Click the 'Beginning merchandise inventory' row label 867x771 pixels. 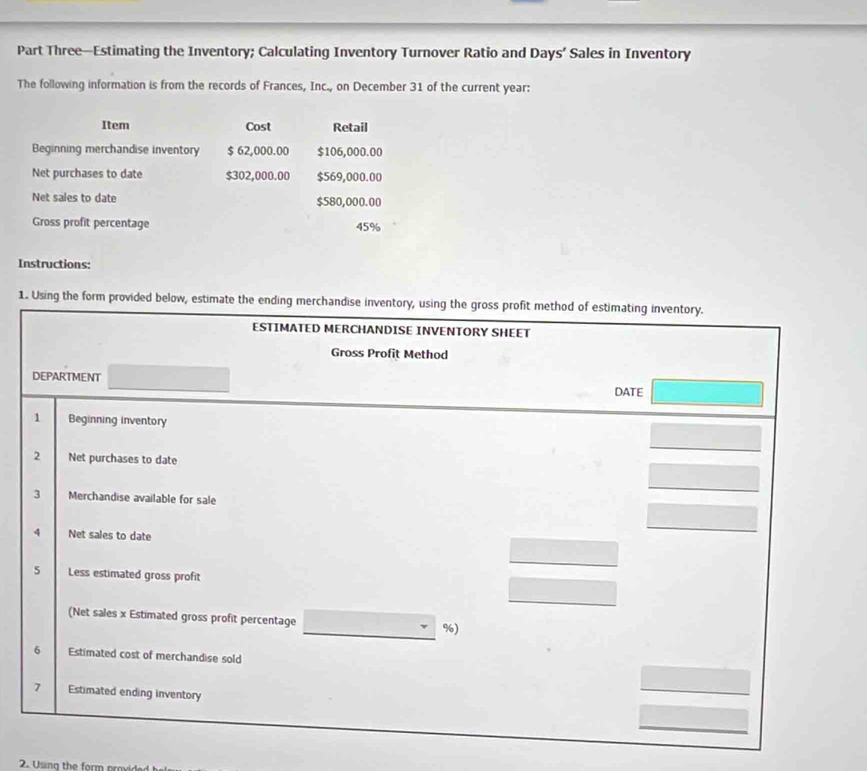pos(116,149)
